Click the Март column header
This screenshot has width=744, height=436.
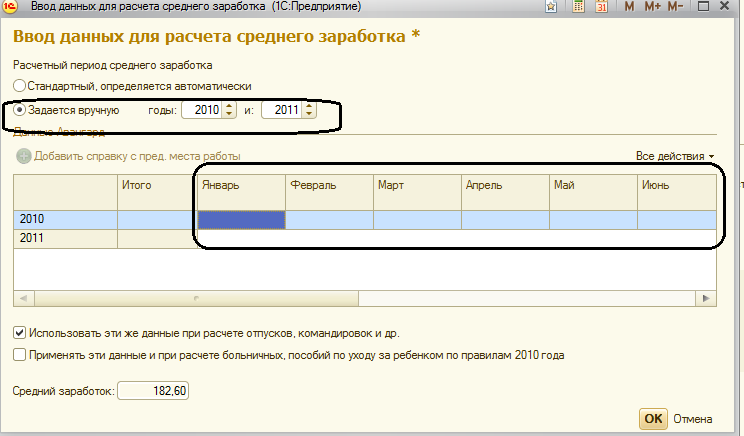point(417,192)
